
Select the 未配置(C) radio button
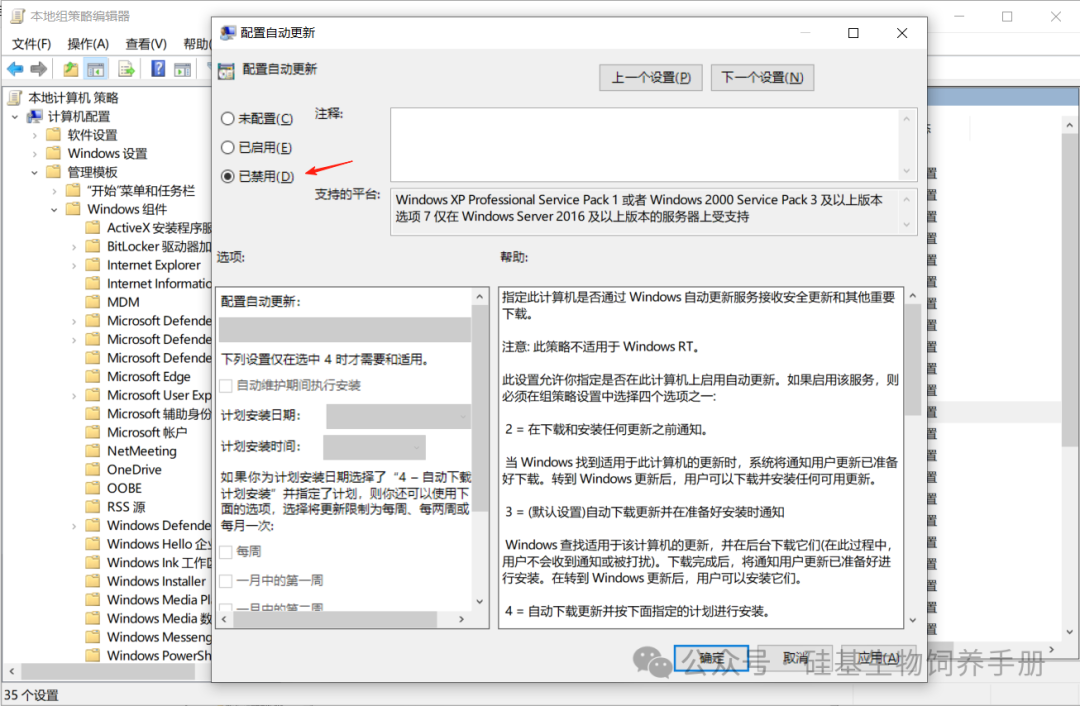pos(227,118)
